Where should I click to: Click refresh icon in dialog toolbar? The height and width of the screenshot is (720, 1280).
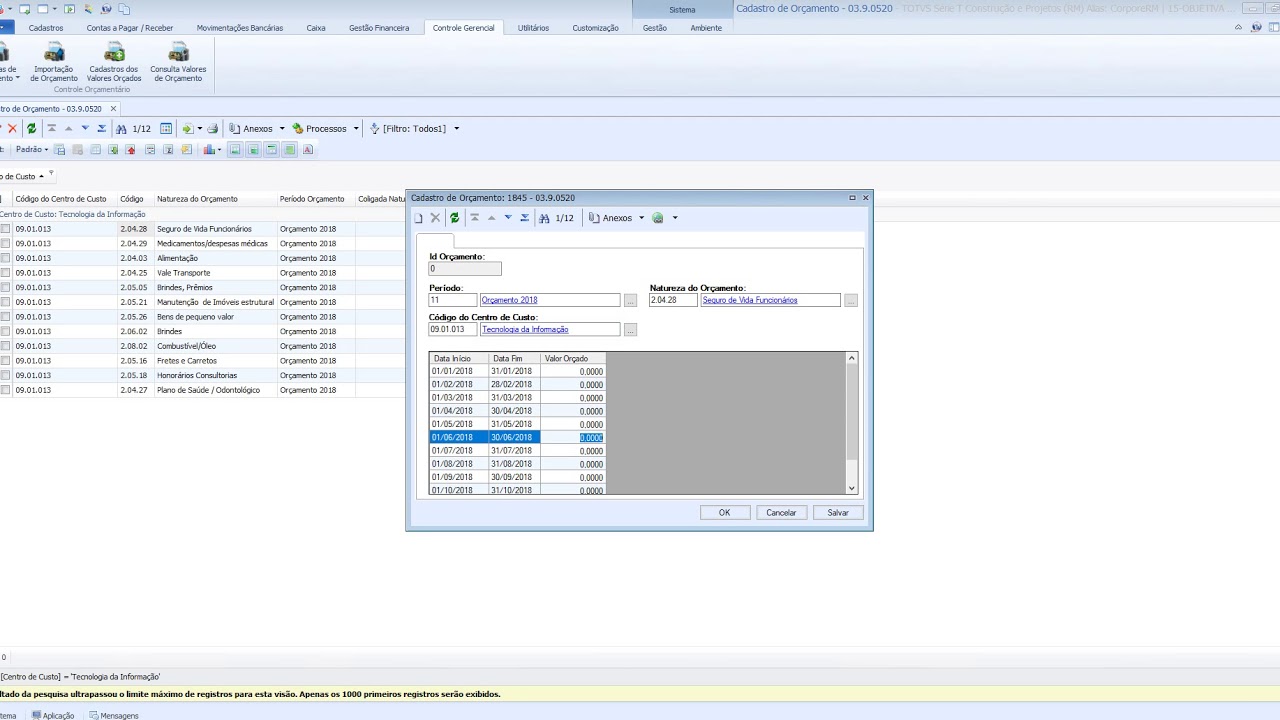coord(455,218)
